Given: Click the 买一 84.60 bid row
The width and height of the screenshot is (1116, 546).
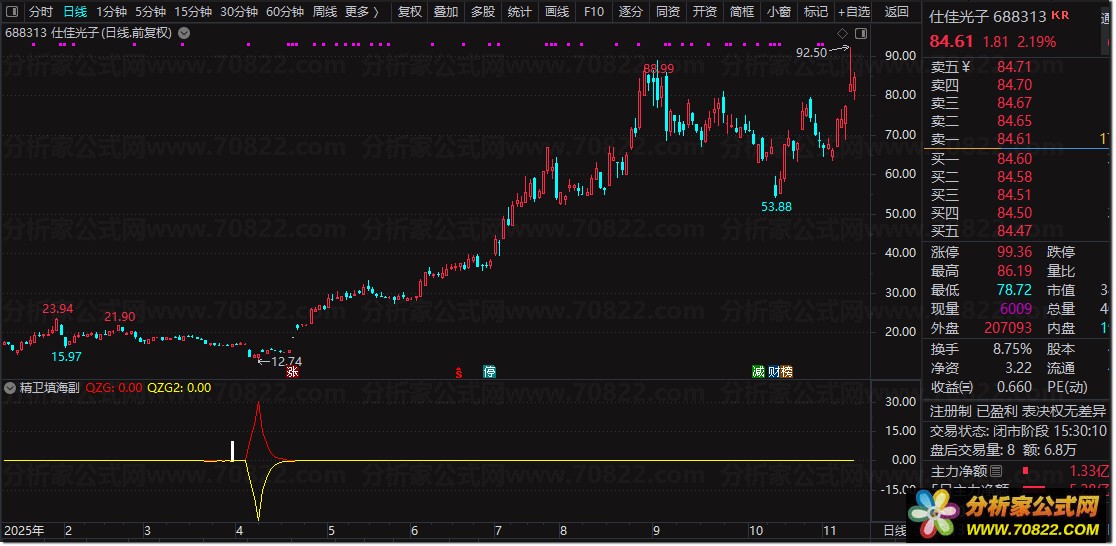Looking at the screenshot, I should [x=1018, y=159].
